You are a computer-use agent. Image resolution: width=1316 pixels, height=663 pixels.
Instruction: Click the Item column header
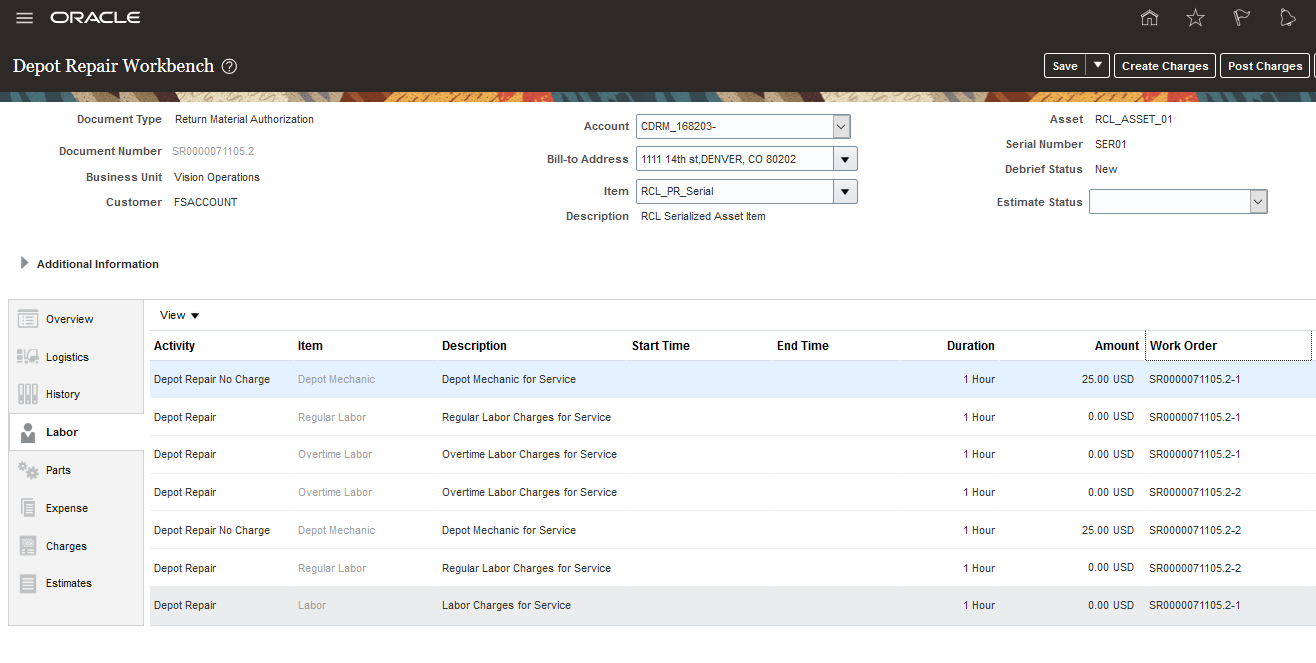[x=310, y=346]
